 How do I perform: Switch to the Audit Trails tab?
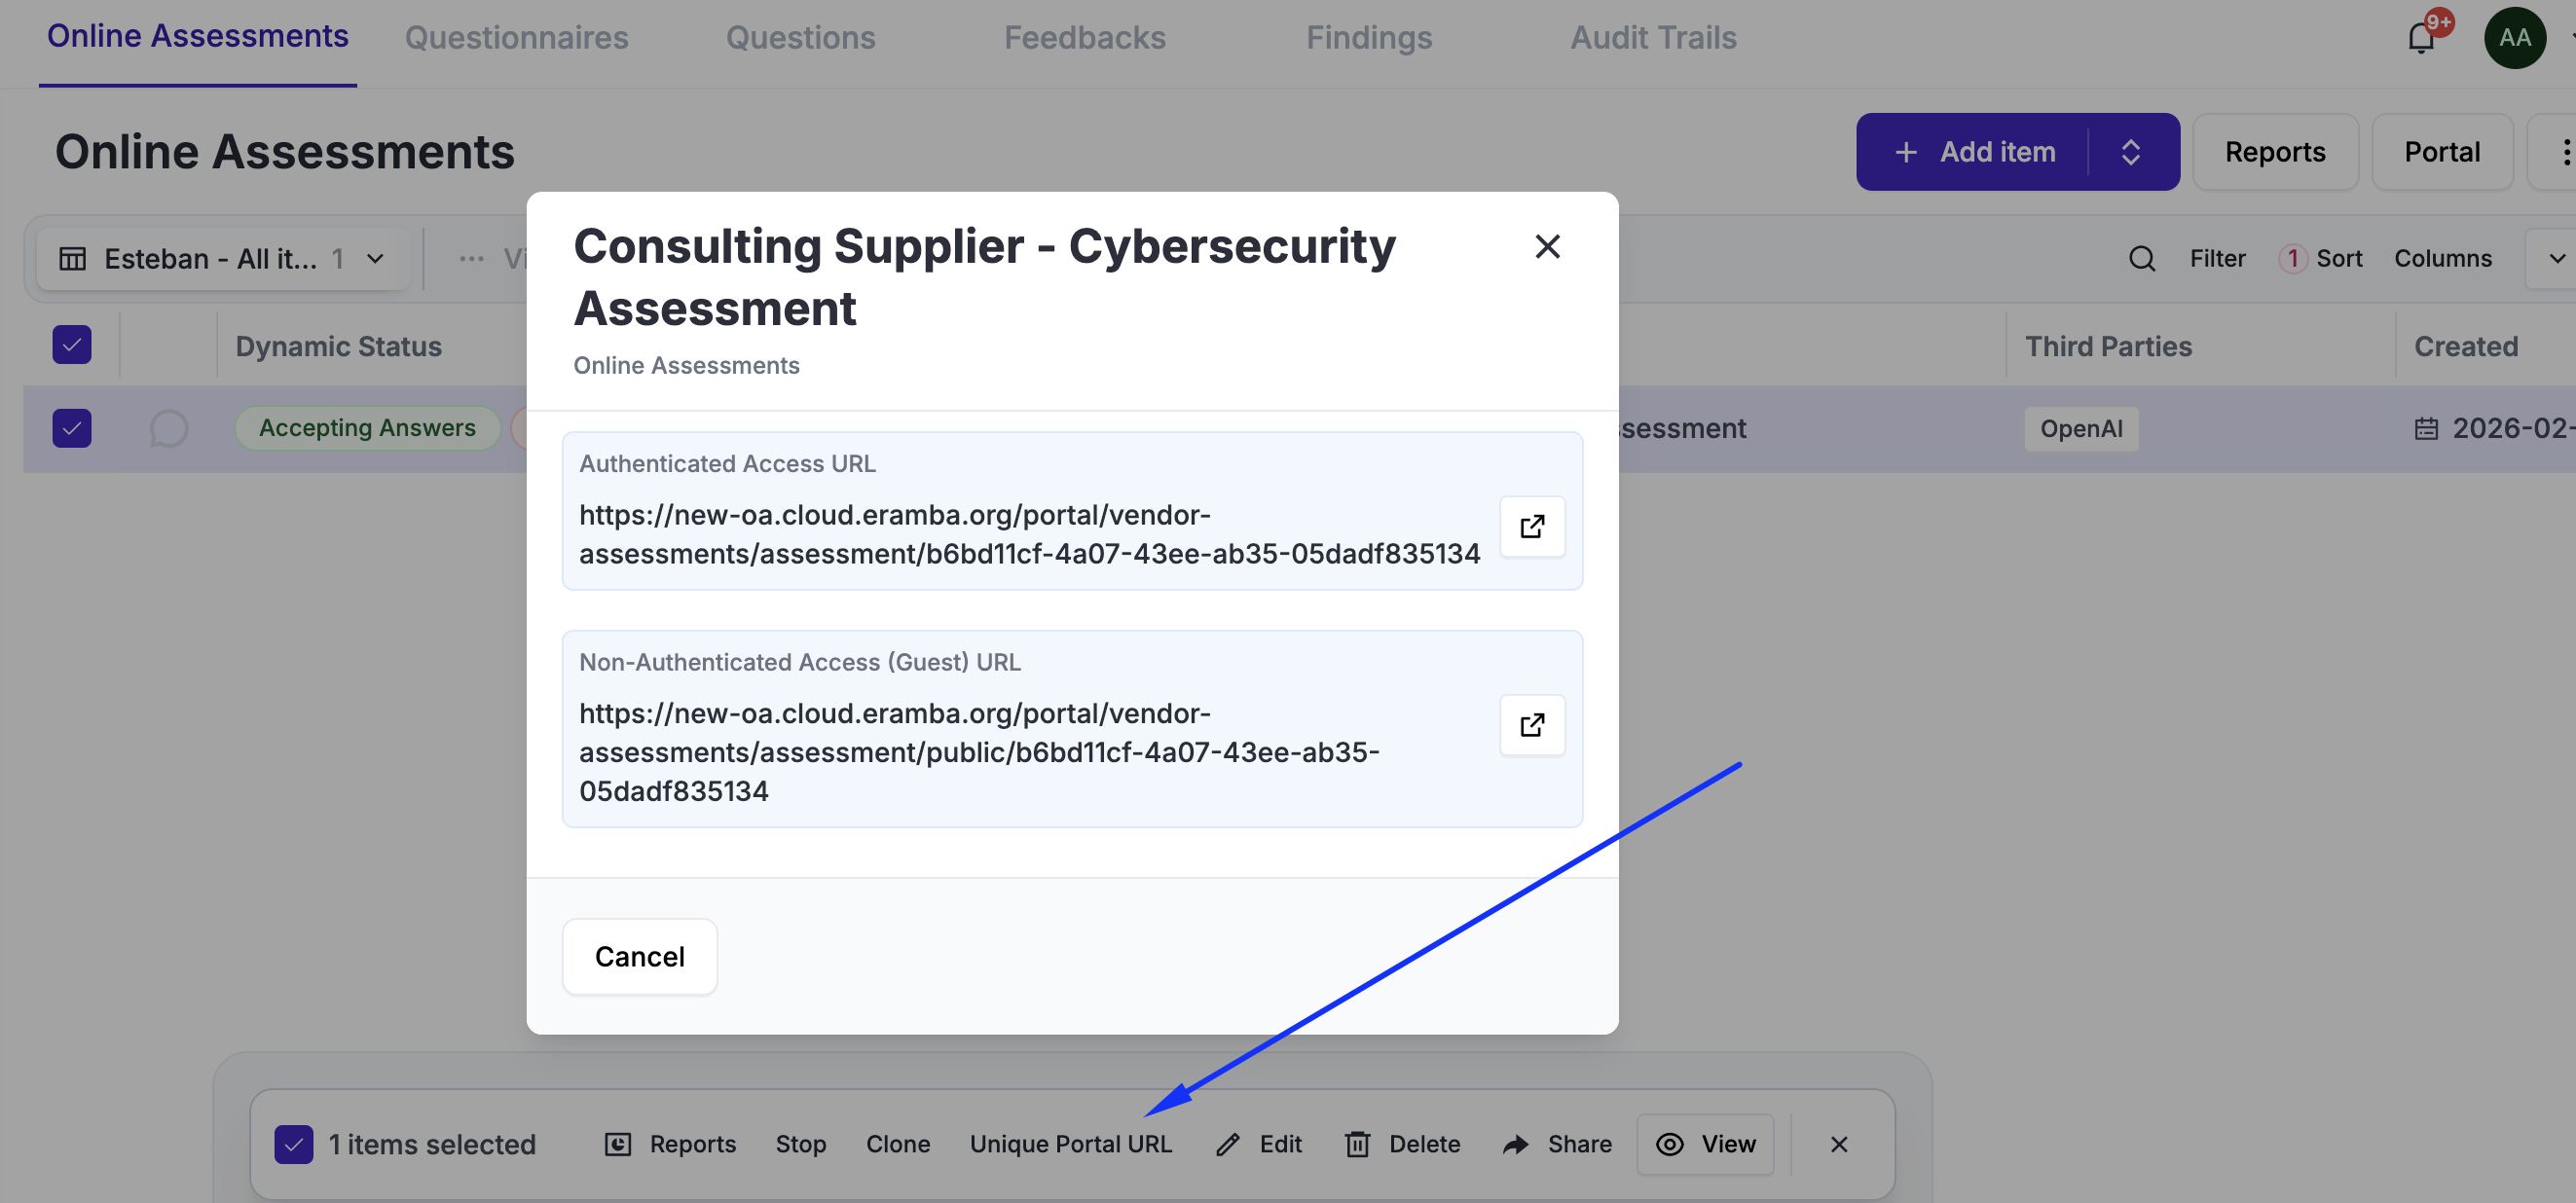[x=1652, y=38]
